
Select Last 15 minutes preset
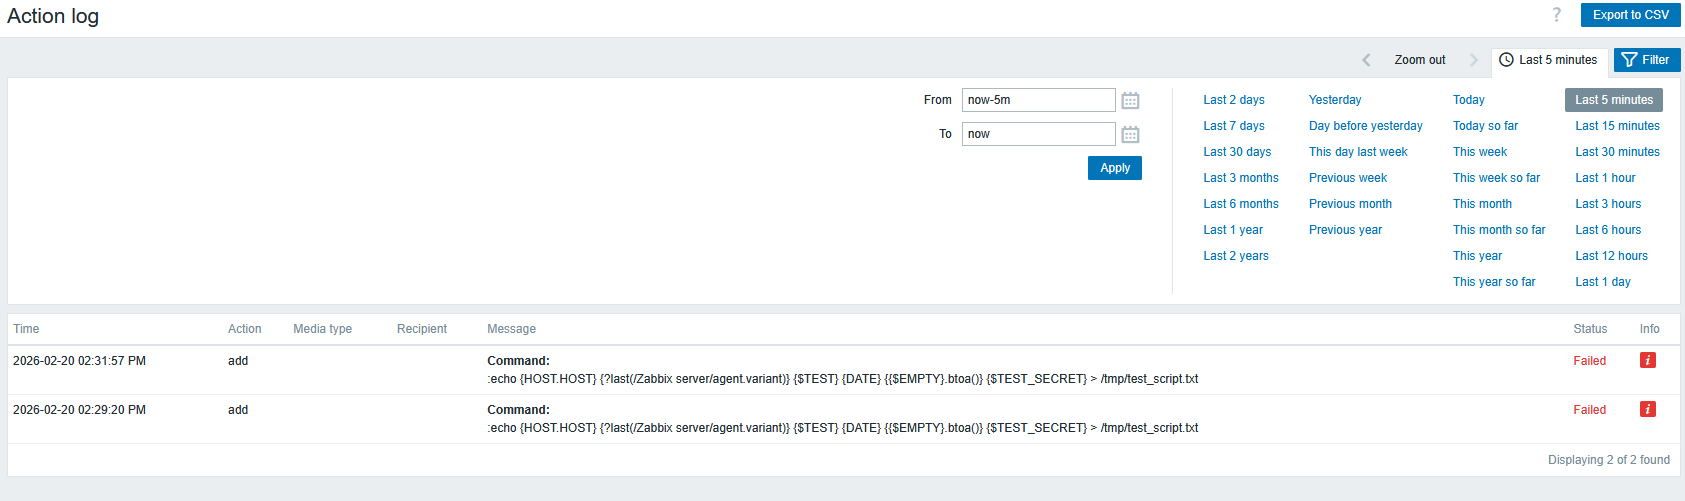click(1617, 126)
